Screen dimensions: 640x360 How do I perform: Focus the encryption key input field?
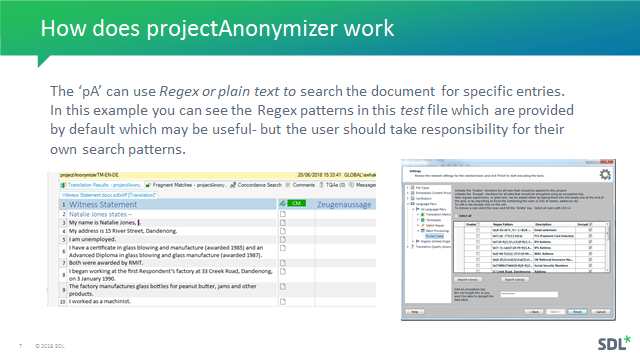pyautogui.click(x=529, y=294)
